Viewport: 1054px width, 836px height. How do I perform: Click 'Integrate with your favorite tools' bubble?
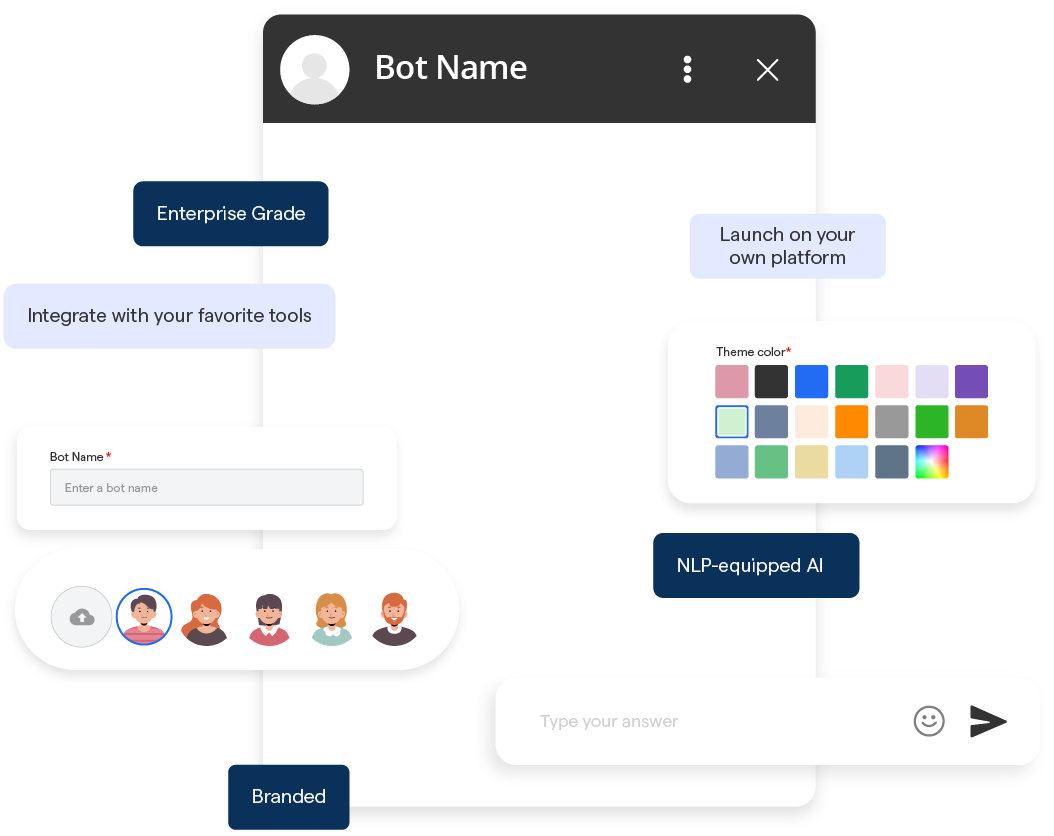click(169, 316)
